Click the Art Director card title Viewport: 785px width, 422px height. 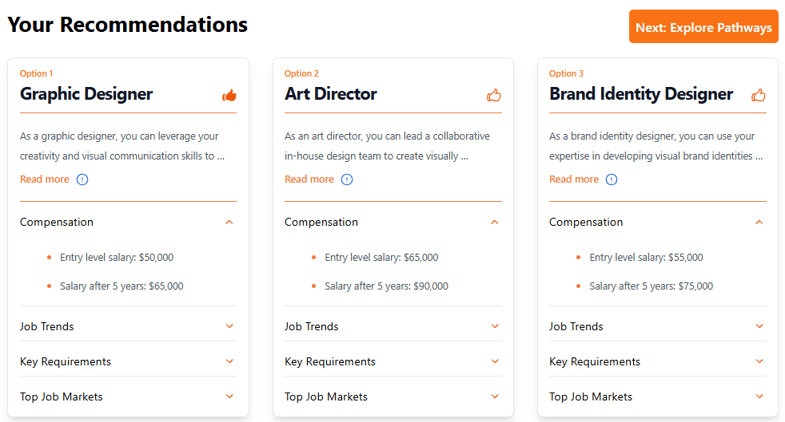point(331,94)
